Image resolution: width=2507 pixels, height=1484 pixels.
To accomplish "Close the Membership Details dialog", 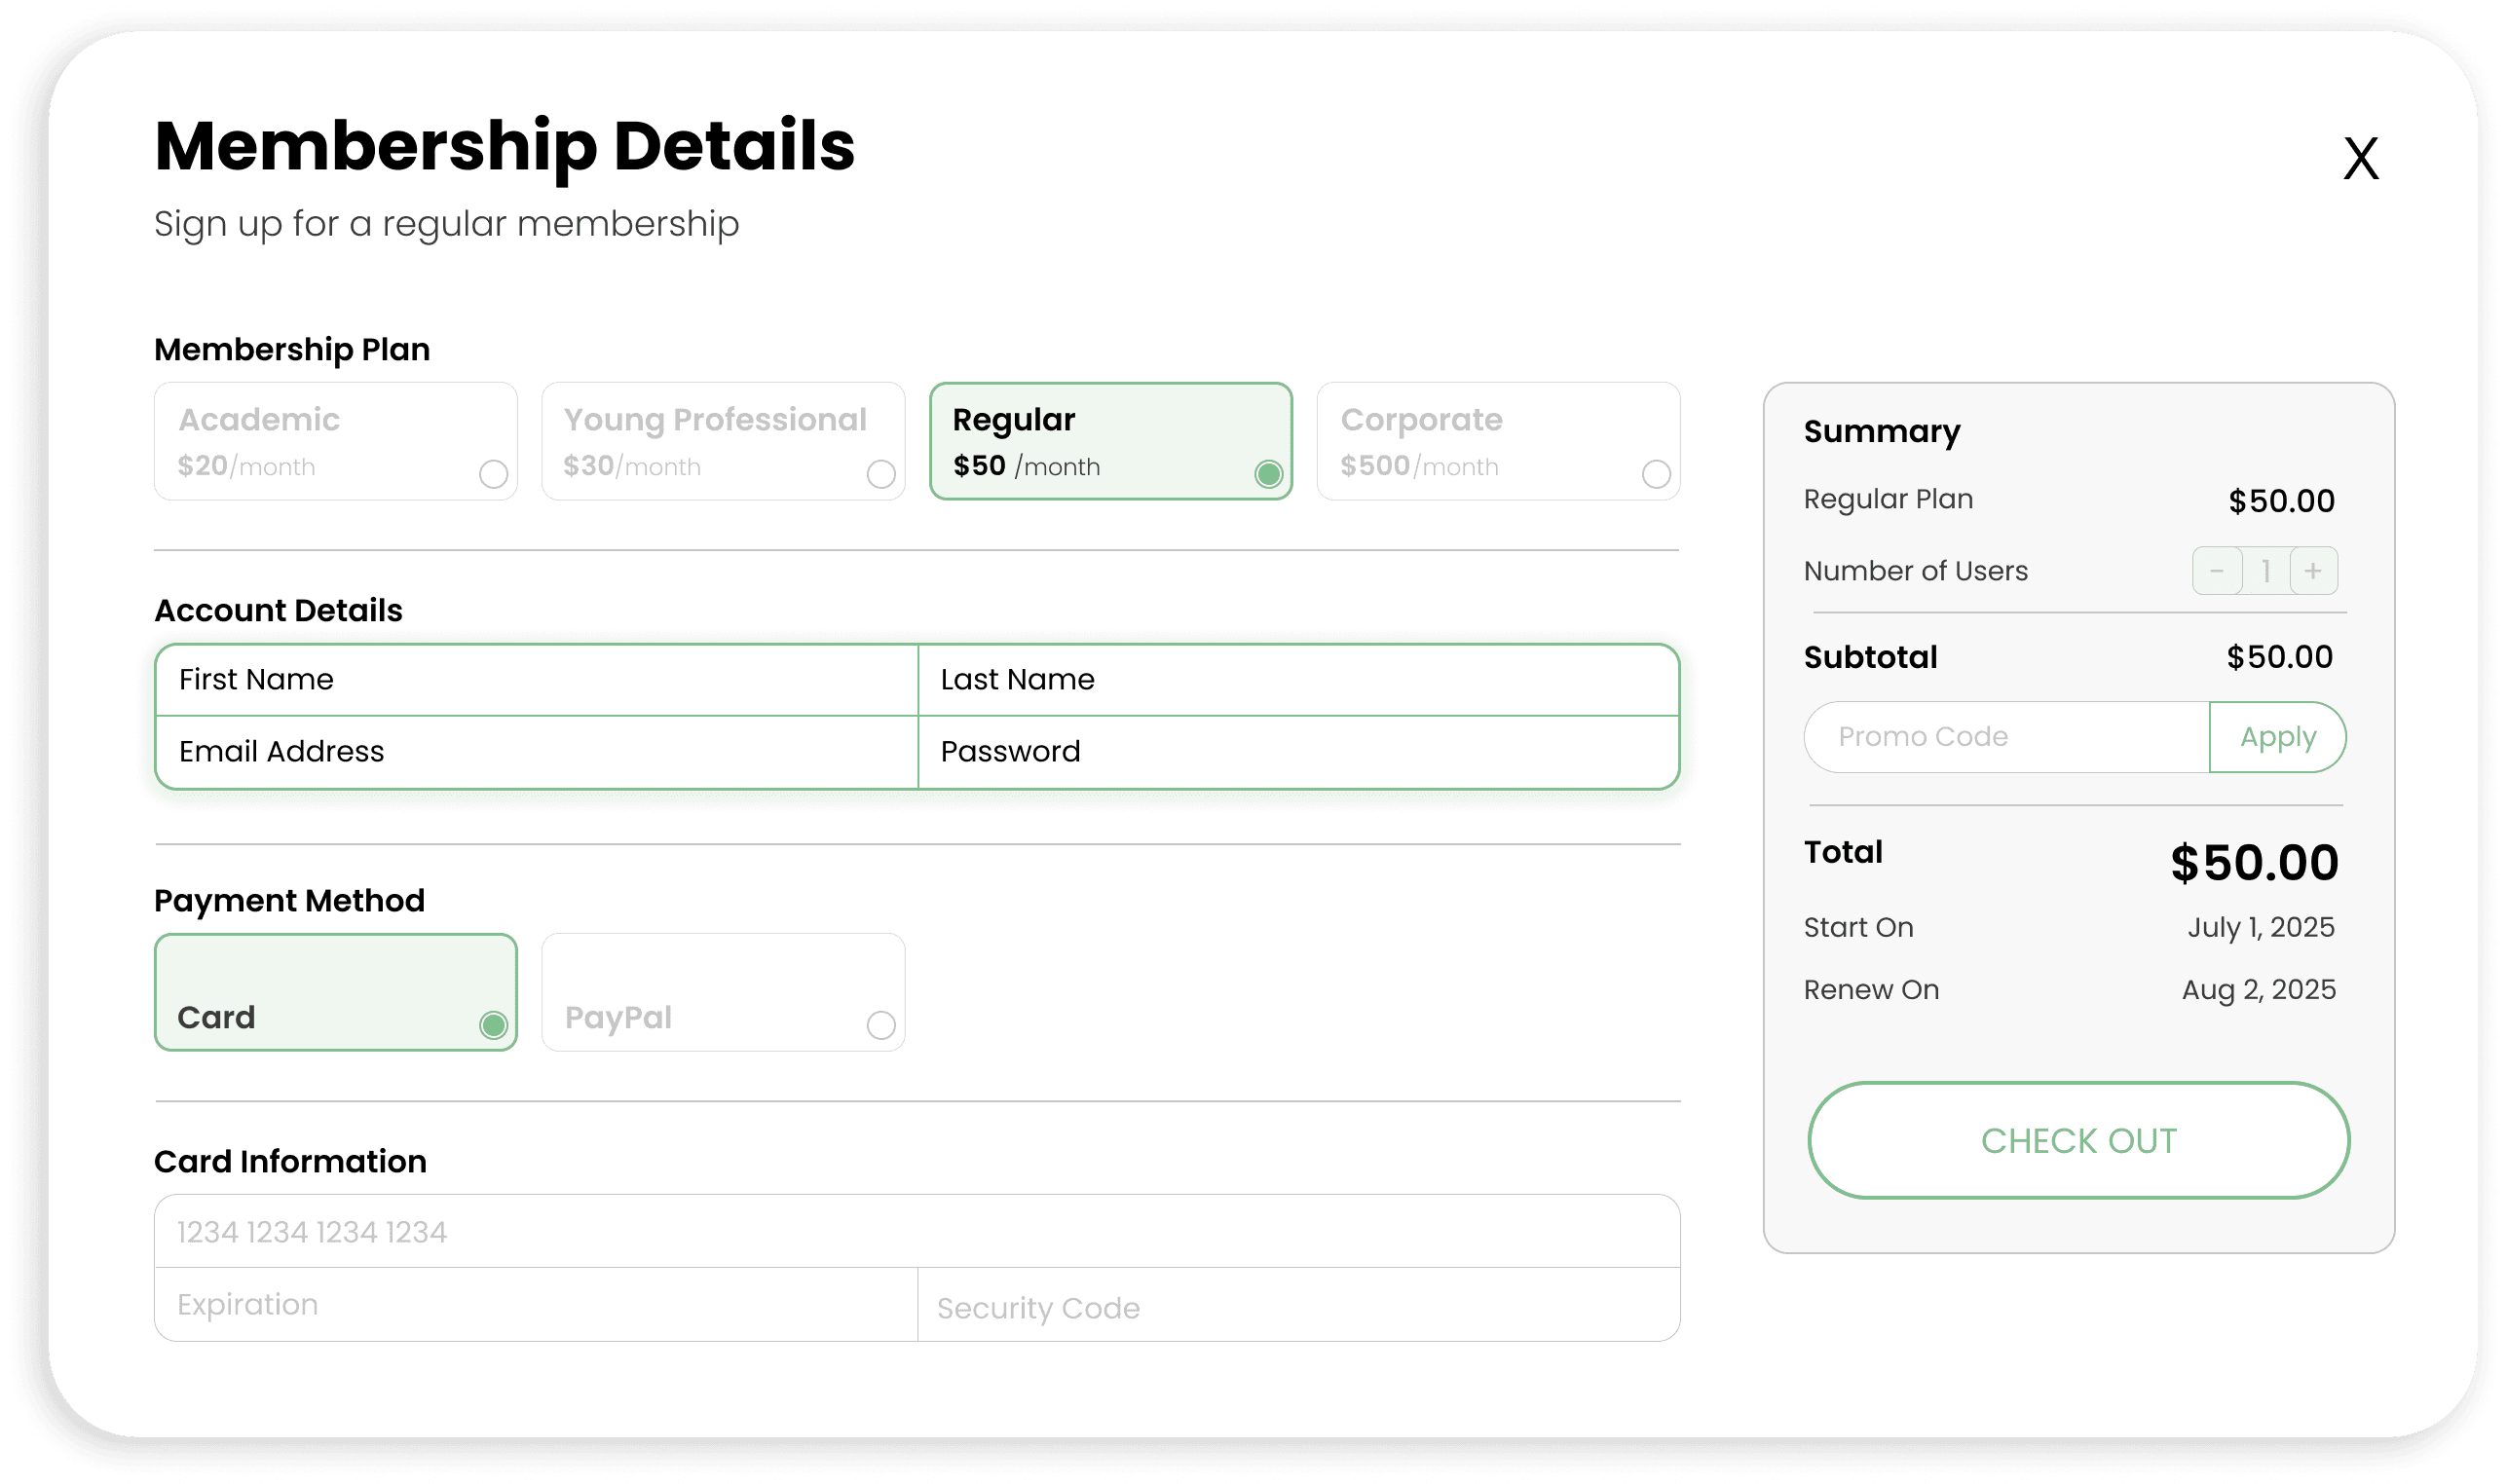I will [x=2360, y=159].
